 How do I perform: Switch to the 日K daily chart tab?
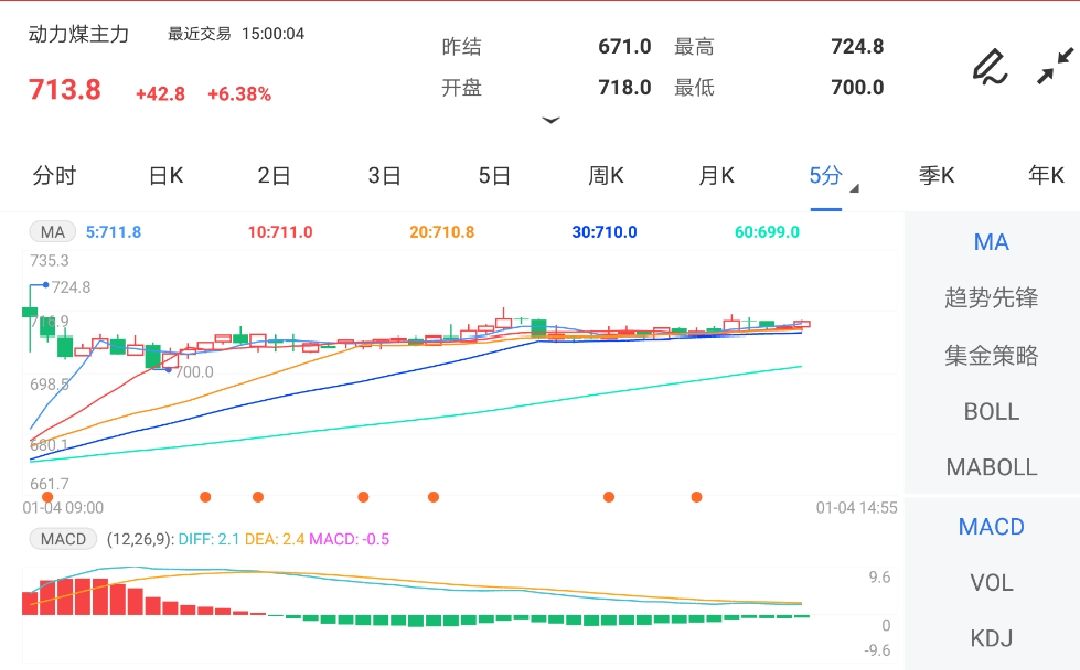(x=164, y=175)
